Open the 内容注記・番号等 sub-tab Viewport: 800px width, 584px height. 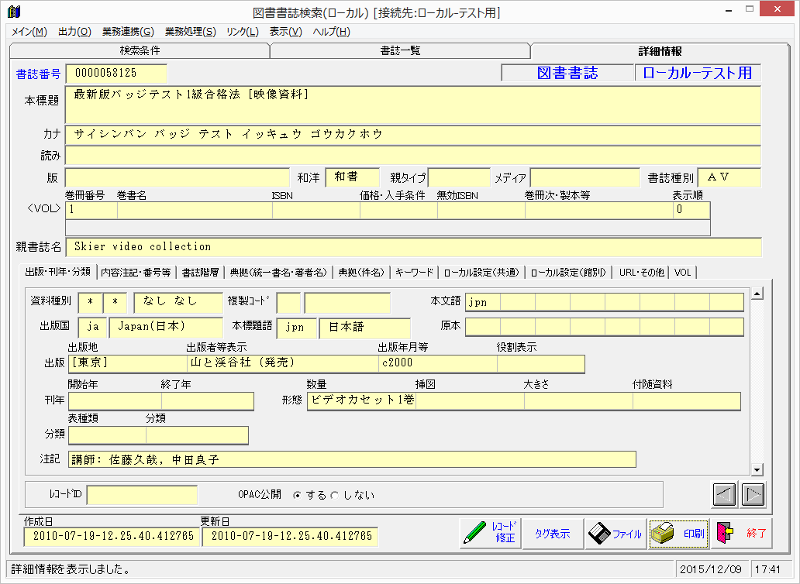[136, 272]
